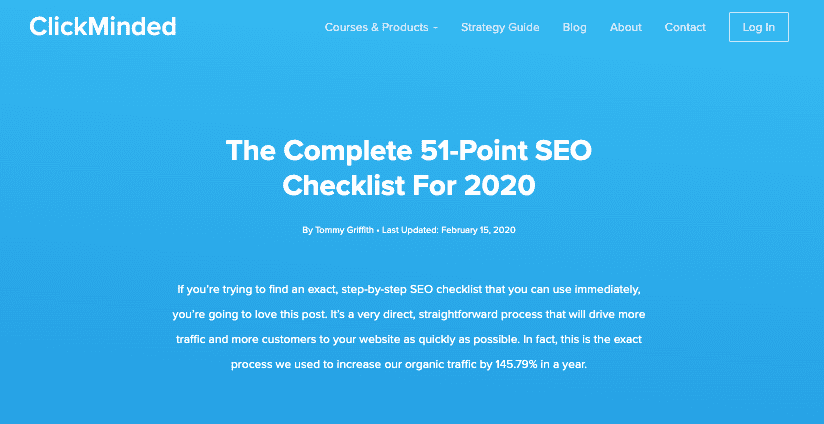
Task: Click the 145.79% figure in the intro
Action: (x=516, y=365)
